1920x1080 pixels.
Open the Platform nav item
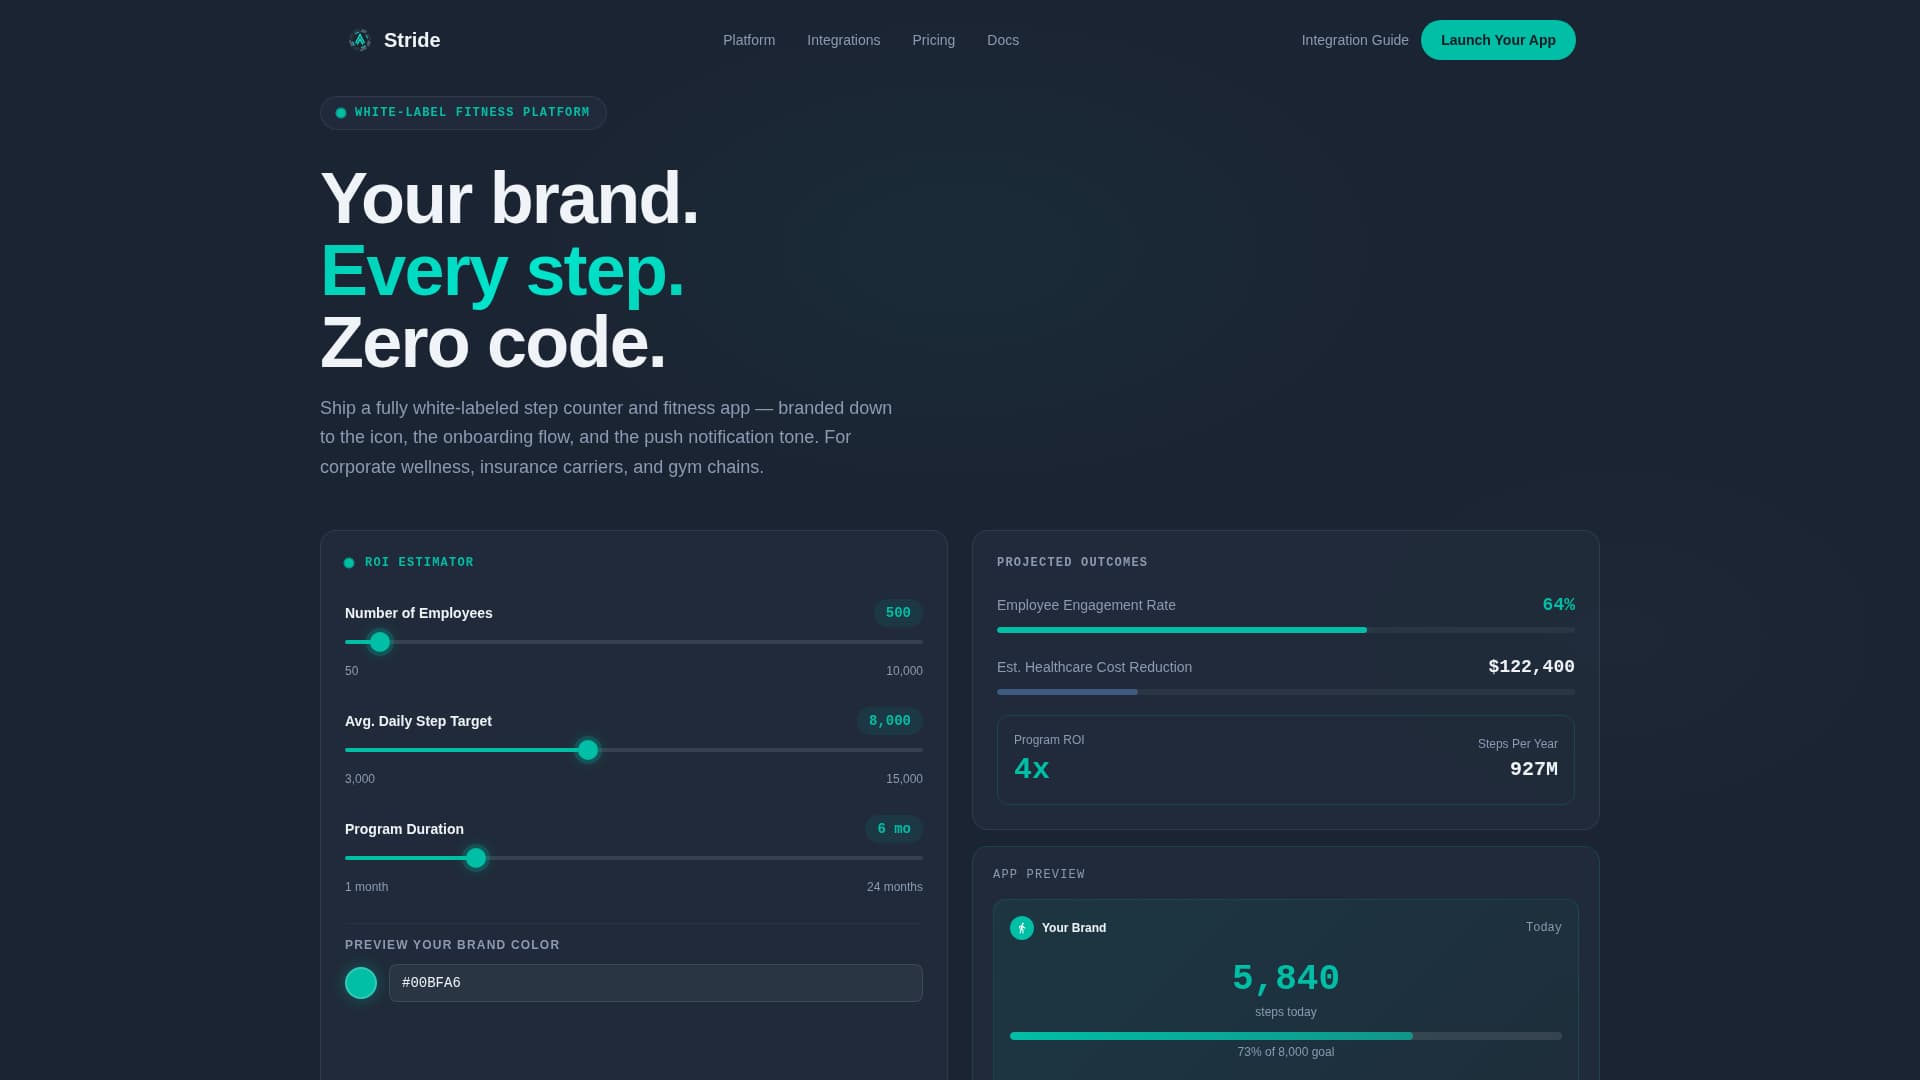tap(749, 40)
